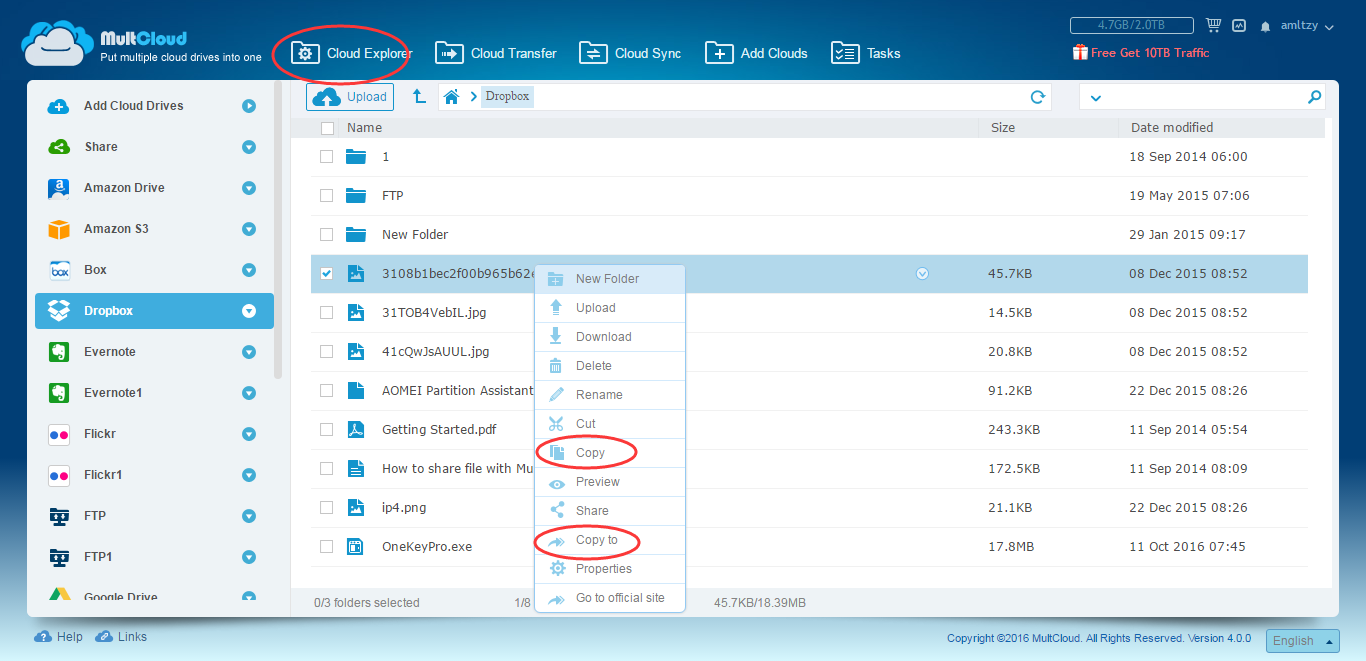
Task: Click the MultCloud cloud logo
Action: tap(57, 44)
